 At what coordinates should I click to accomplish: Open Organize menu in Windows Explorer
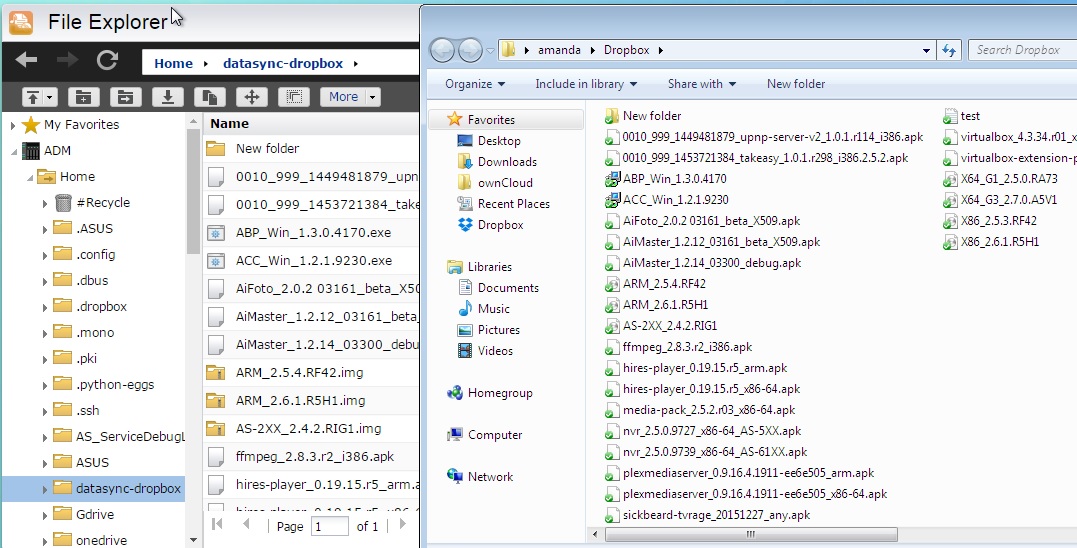coord(475,84)
